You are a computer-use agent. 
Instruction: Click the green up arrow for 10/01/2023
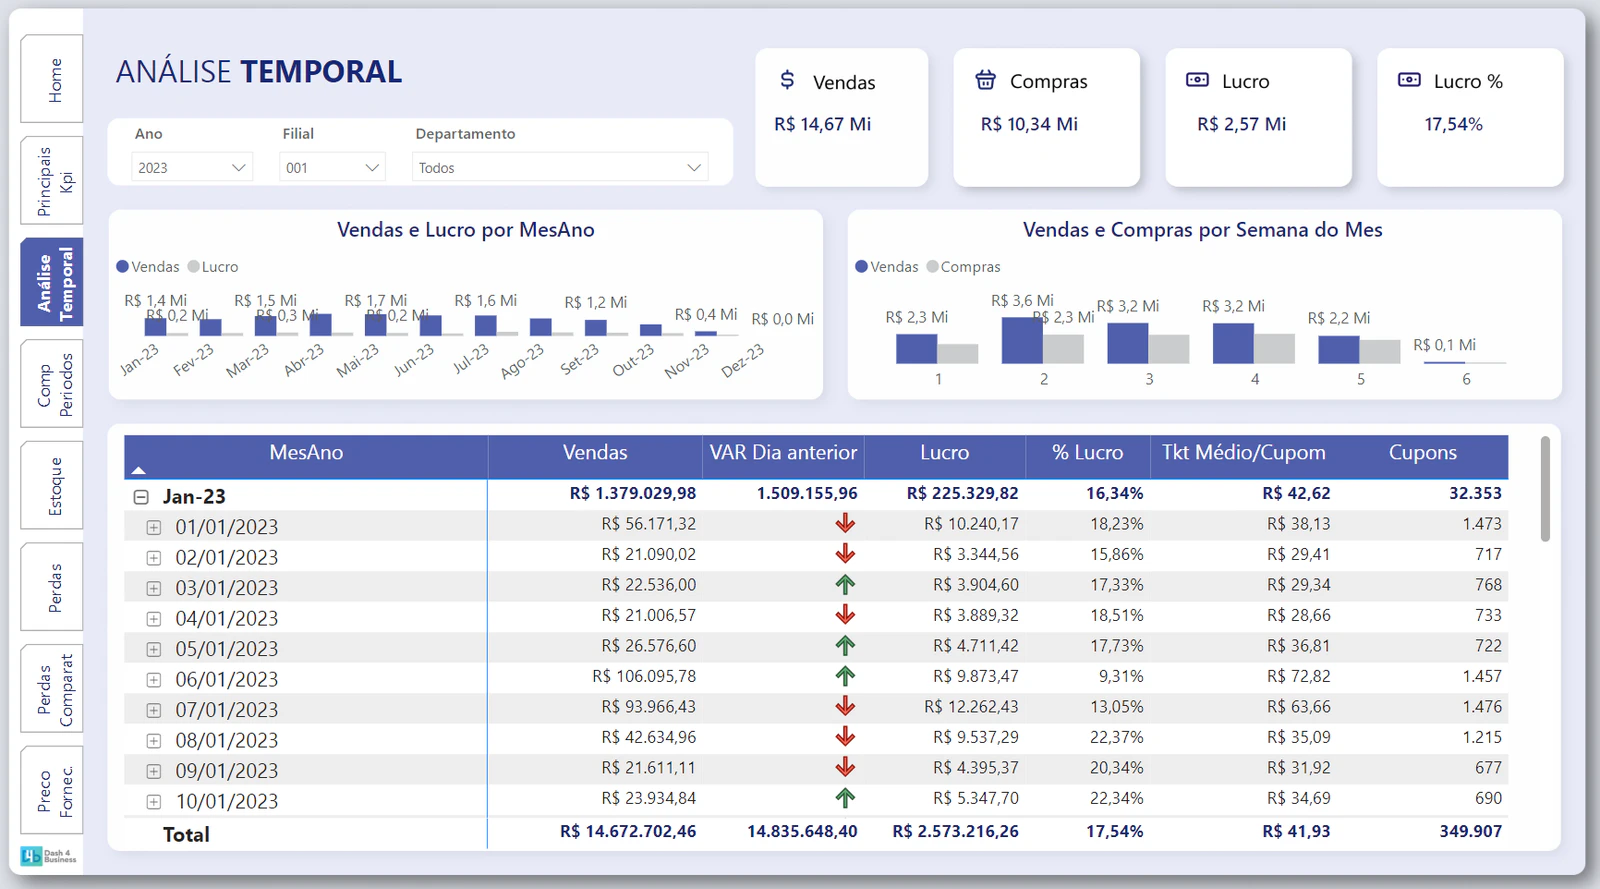coord(845,798)
